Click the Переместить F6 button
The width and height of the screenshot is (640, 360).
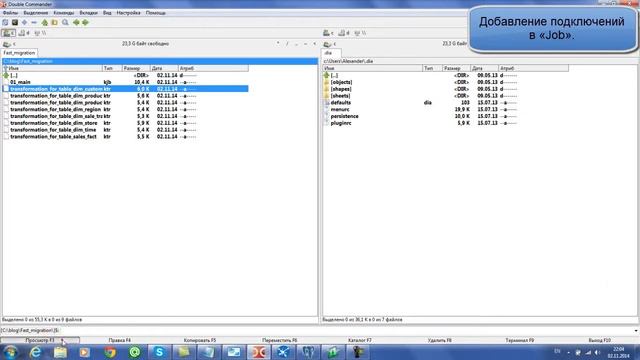click(x=280, y=340)
